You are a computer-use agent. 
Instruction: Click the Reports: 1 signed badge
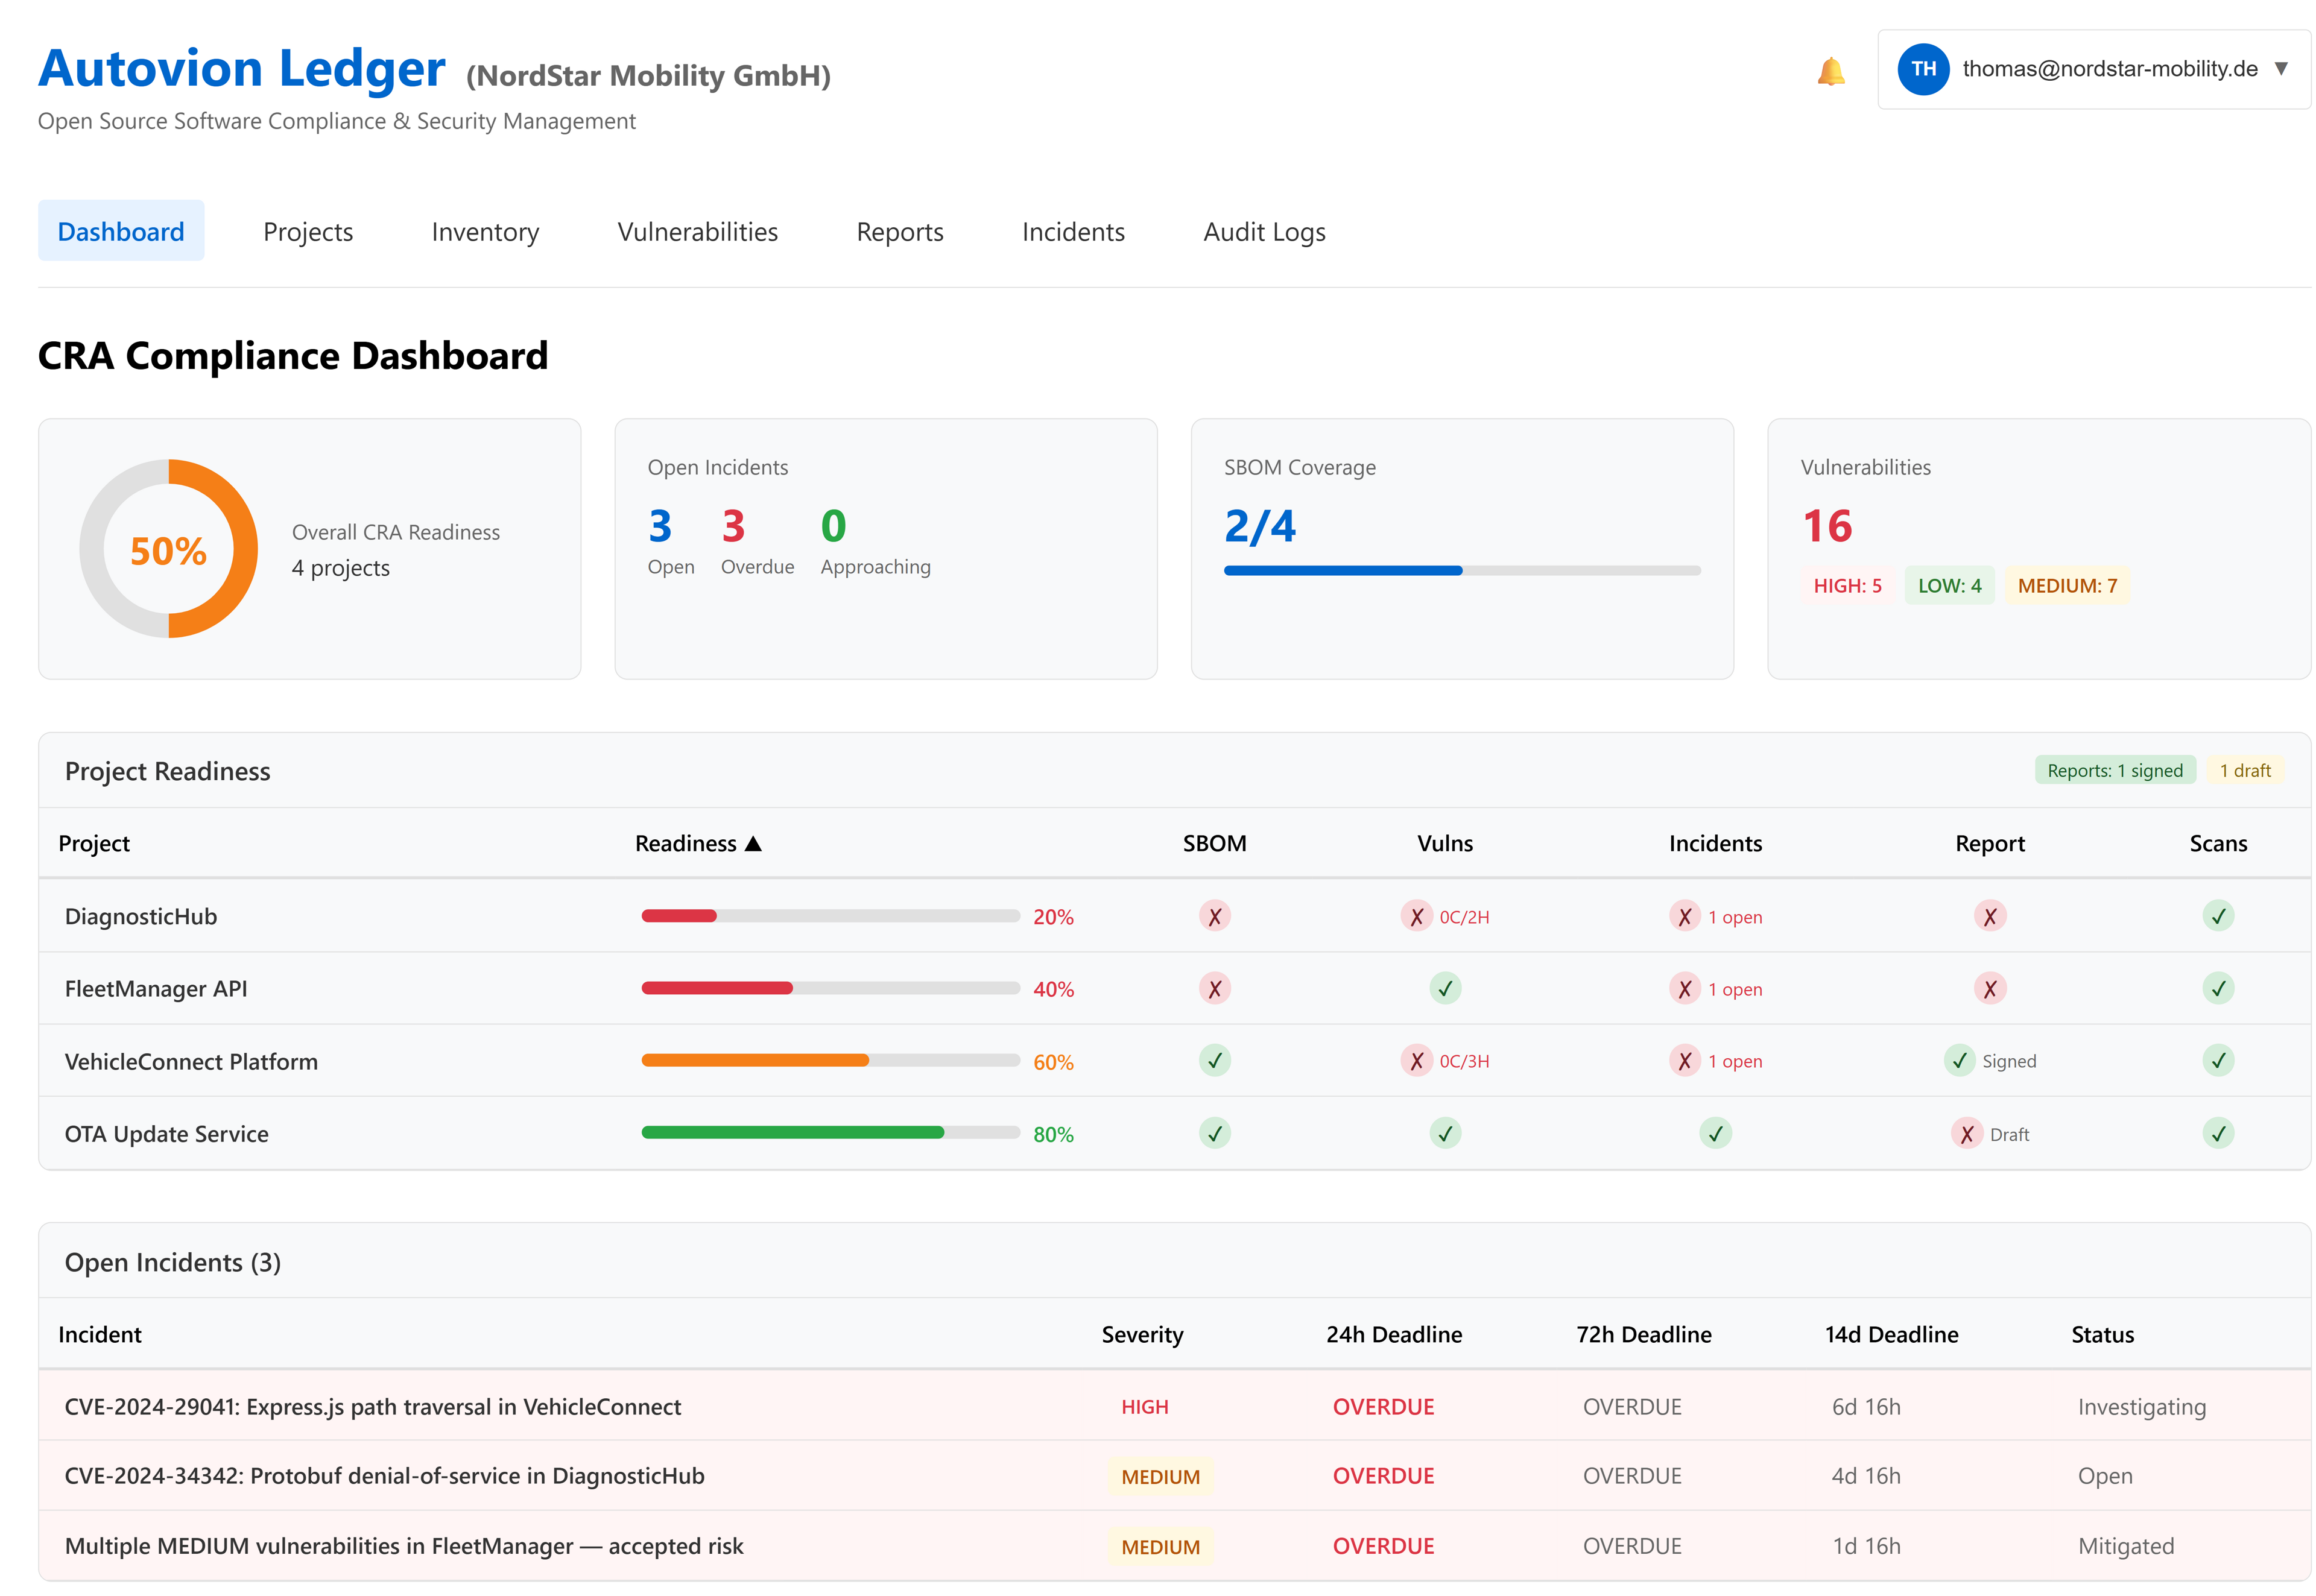coord(2115,770)
